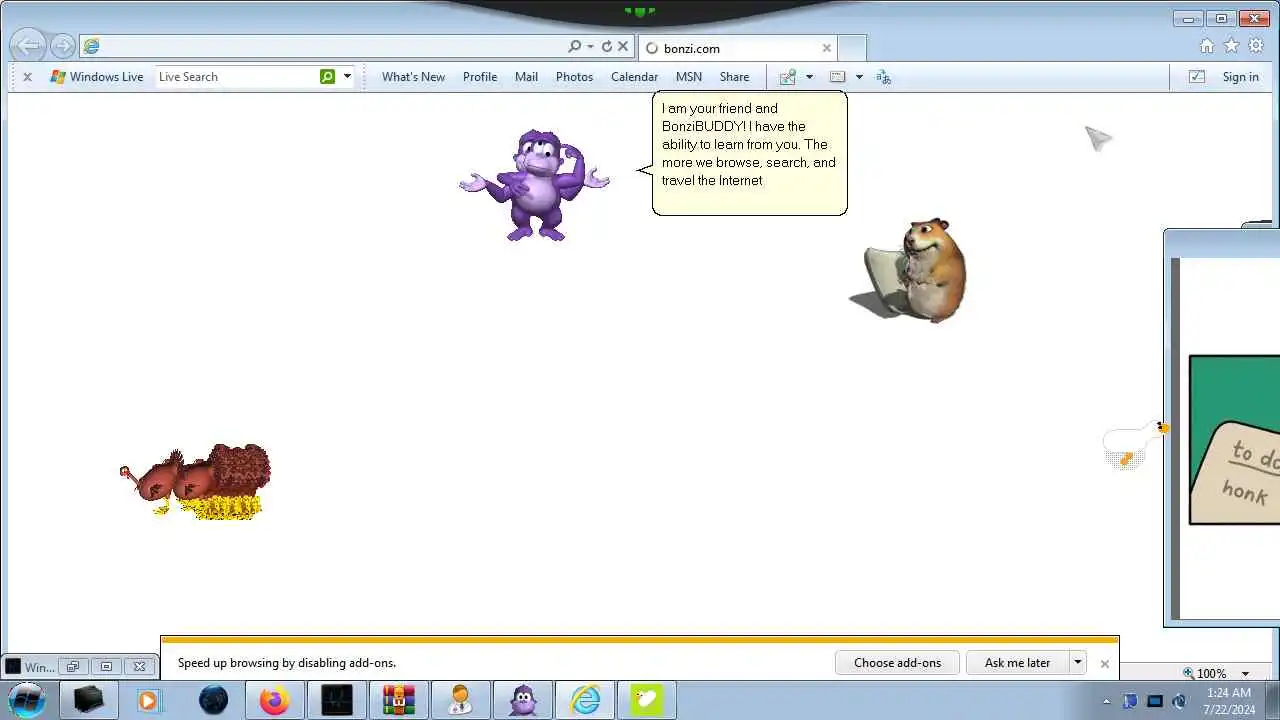This screenshot has width=1280, height=720.
Task: Click the volume icon in the system tray
Action: tap(1180, 701)
